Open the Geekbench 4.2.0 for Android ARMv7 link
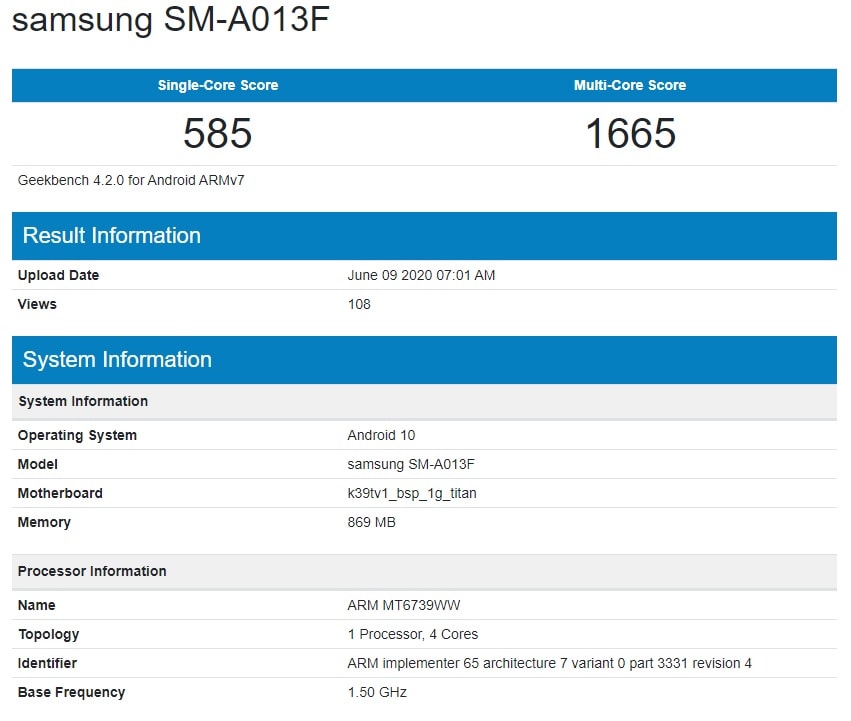Screen dimensions: 851x721 [111, 179]
